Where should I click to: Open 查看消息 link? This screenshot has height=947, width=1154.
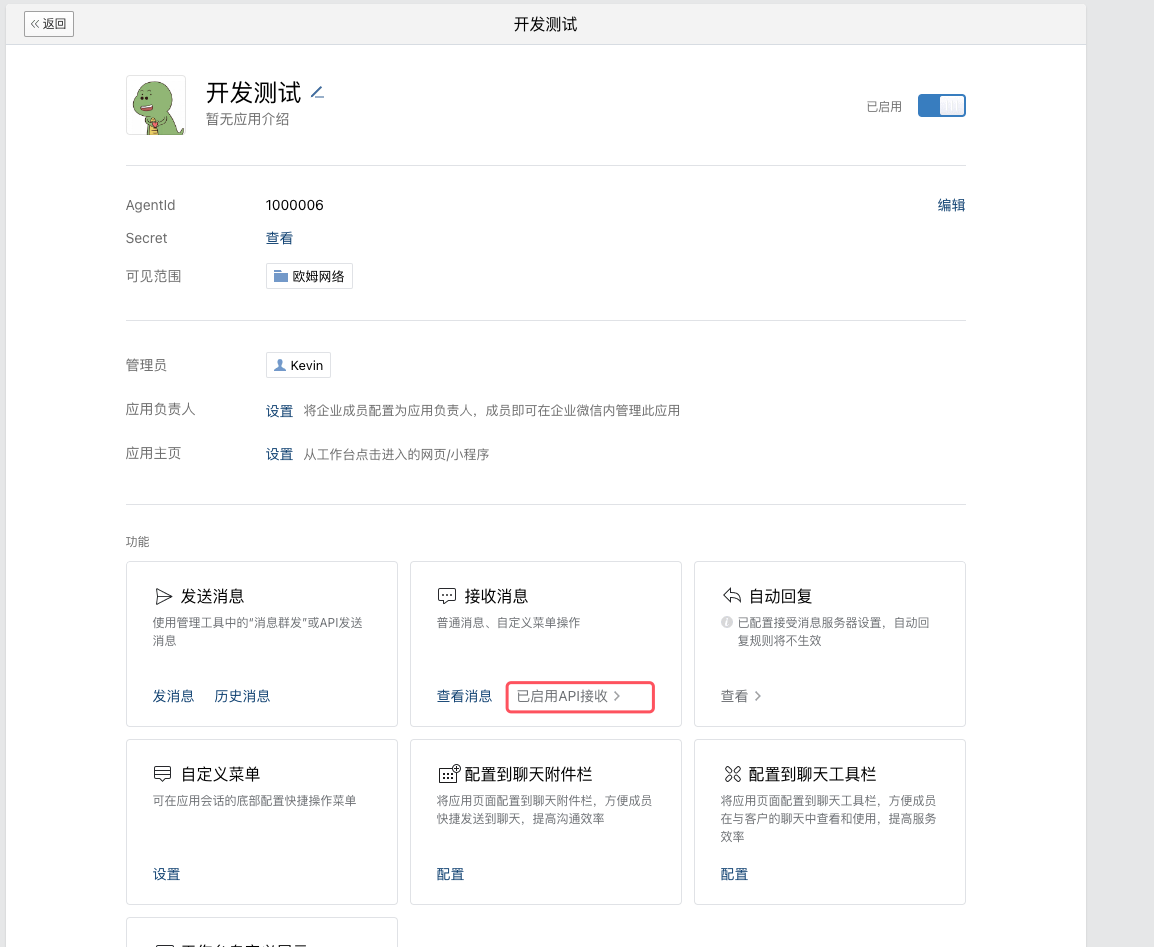click(x=464, y=696)
